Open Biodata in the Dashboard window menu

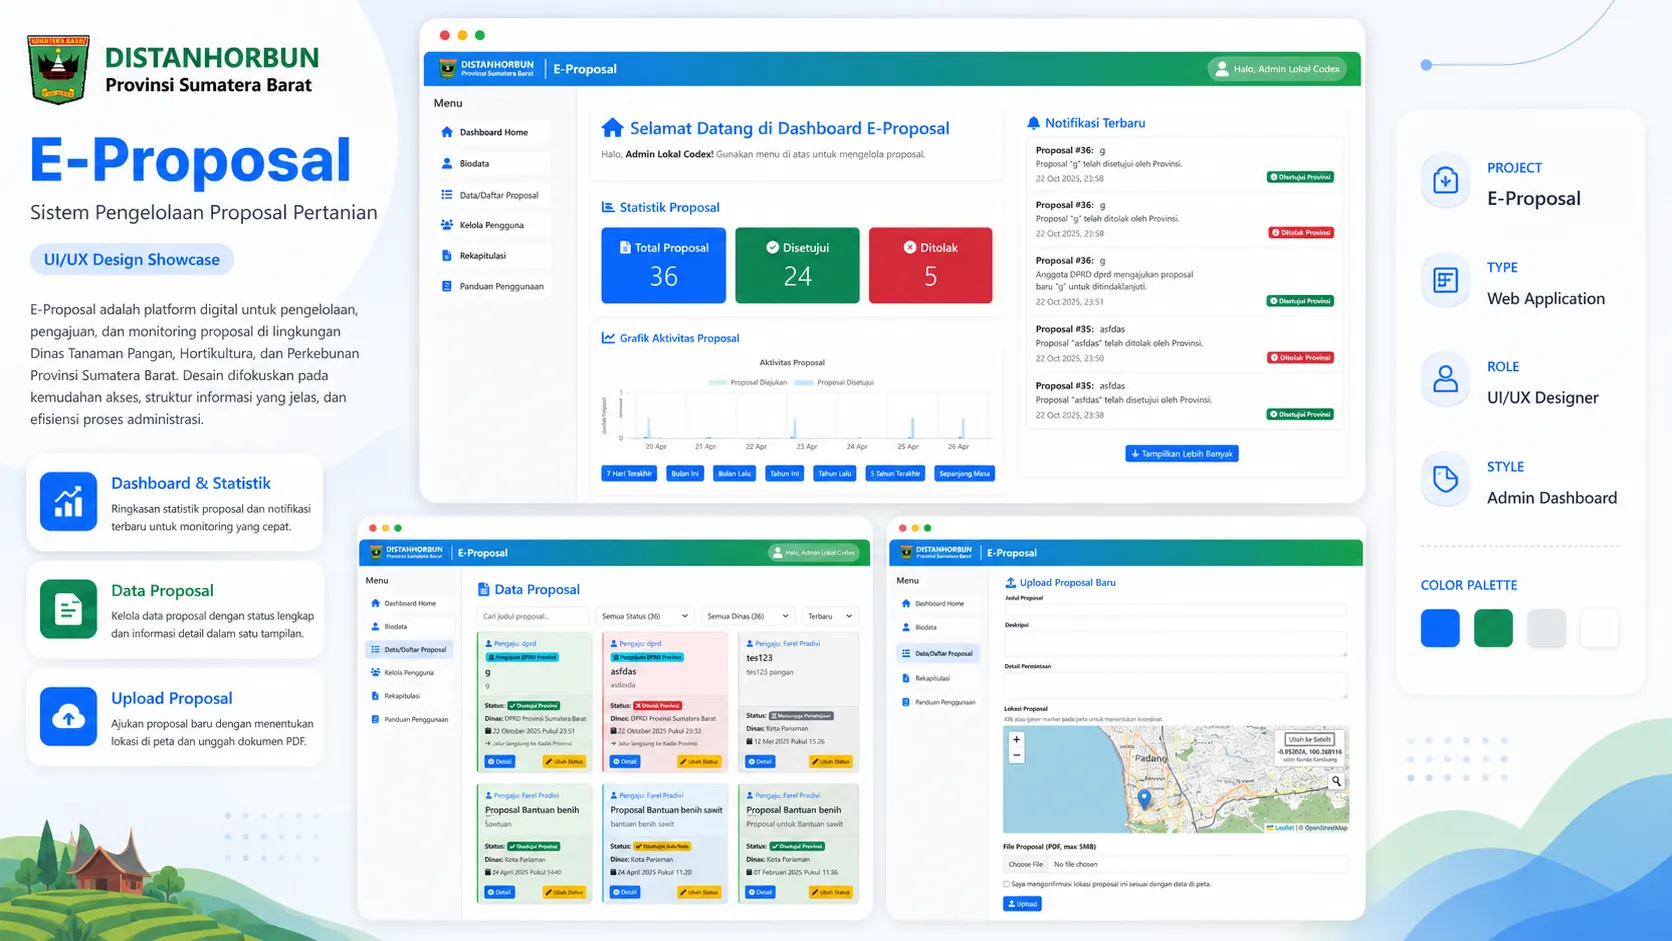click(x=494, y=163)
